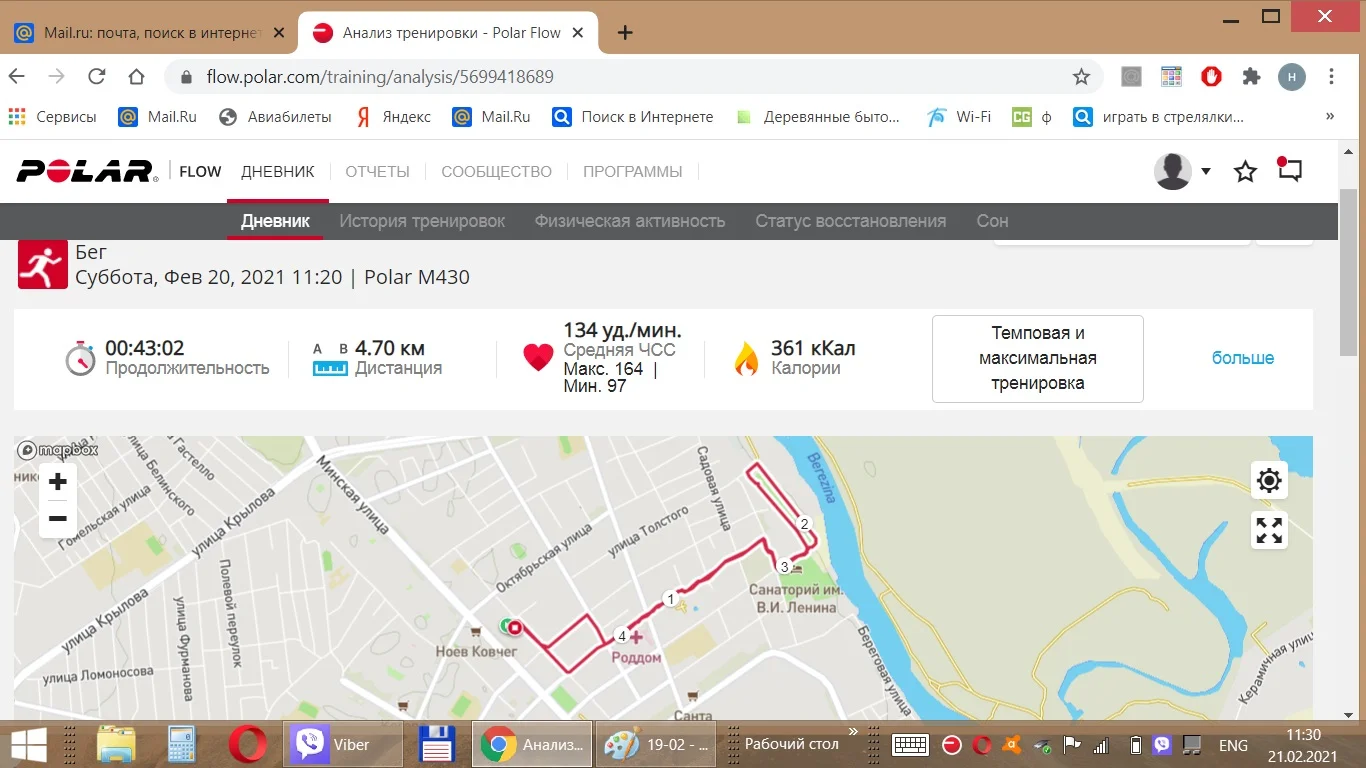Go to the browser home page
Image resolution: width=1366 pixels, height=768 pixels.
pos(137,77)
